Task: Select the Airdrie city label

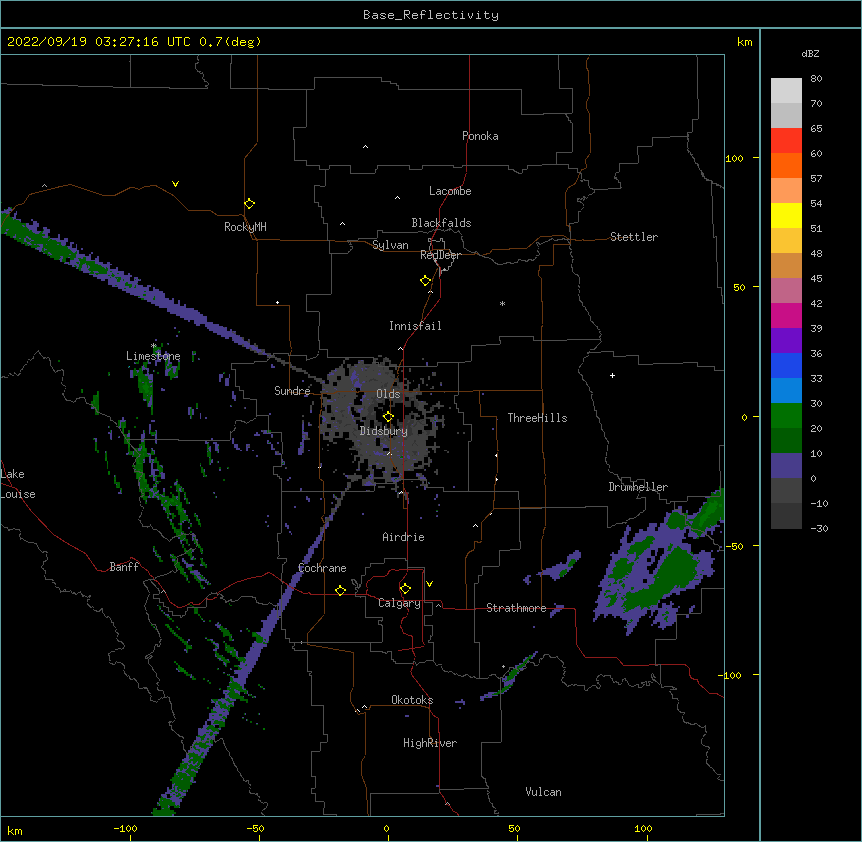Action: coord(403,537)
